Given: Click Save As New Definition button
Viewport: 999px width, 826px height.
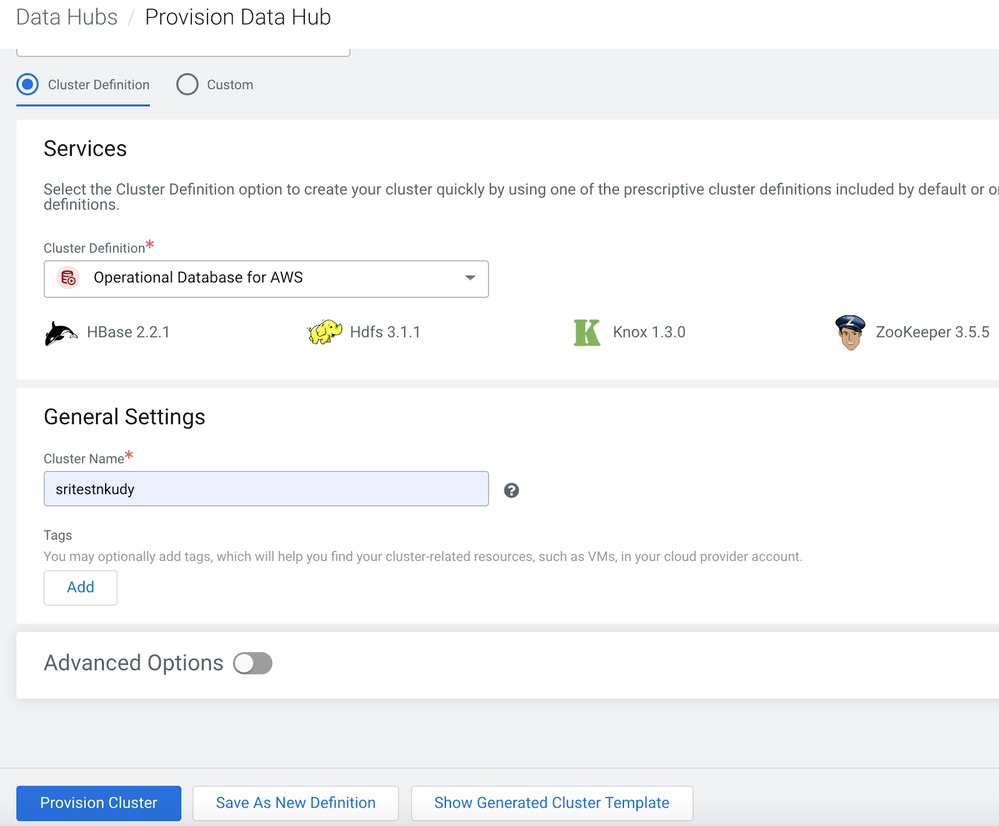Looking at the screenshot, I should pos(296,803).
